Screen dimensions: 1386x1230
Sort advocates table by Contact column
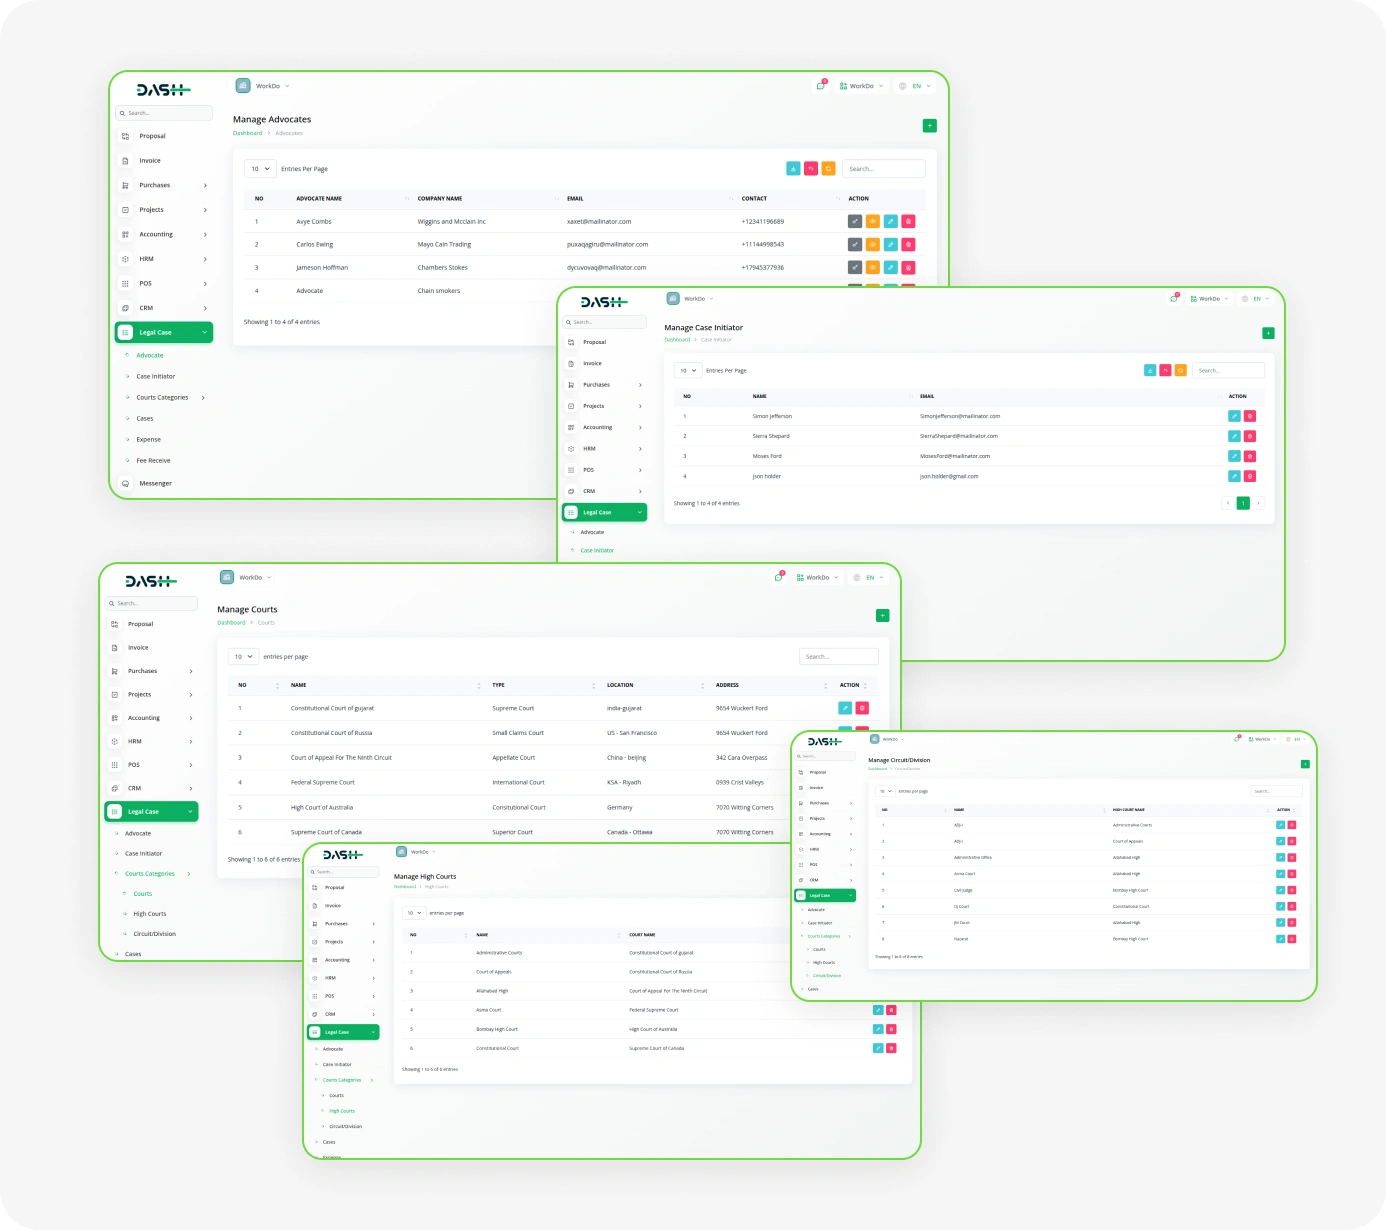pyautogui.click(x=754, y=199)
